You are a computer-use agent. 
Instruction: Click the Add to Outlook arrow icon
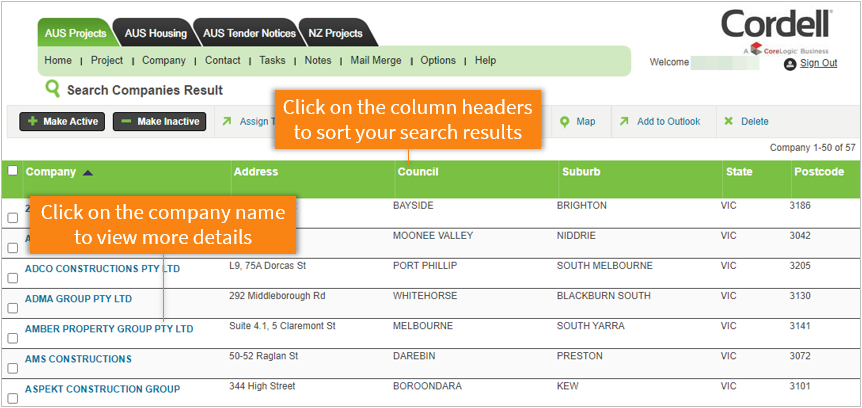(624, 122)
